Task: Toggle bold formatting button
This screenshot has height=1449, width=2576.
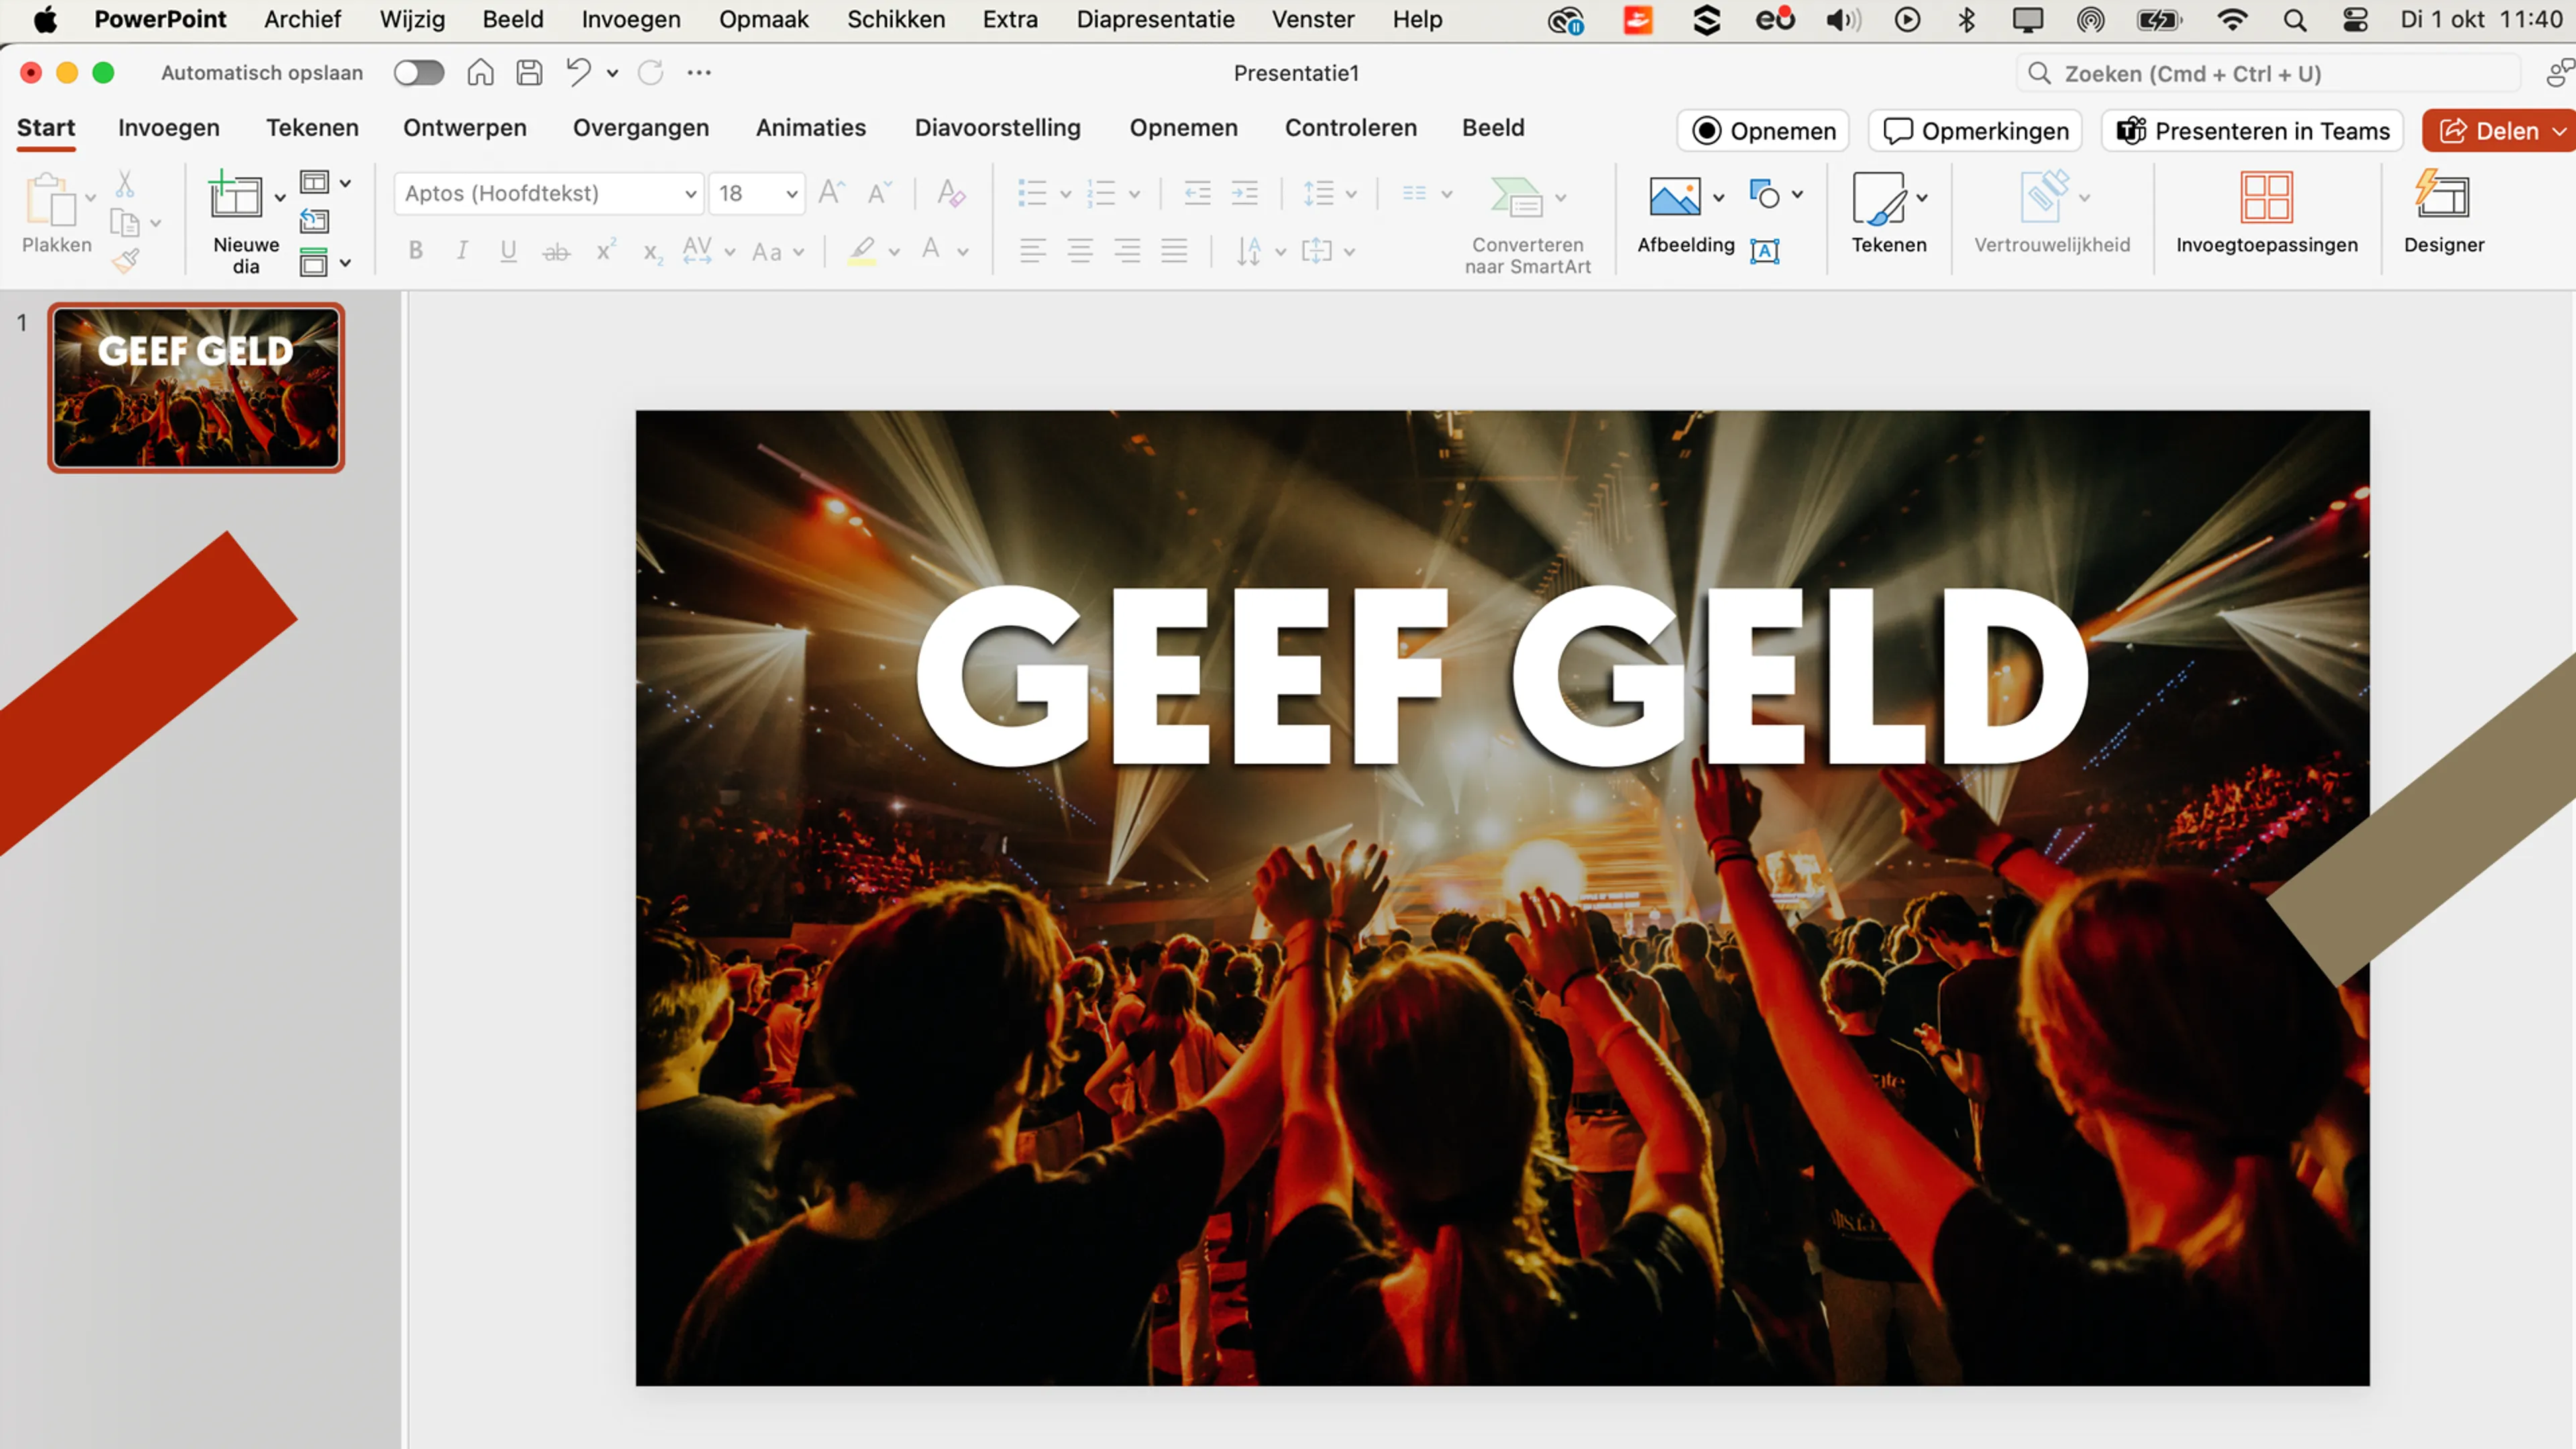Action: pyautogui.click(x=416, y=251)
